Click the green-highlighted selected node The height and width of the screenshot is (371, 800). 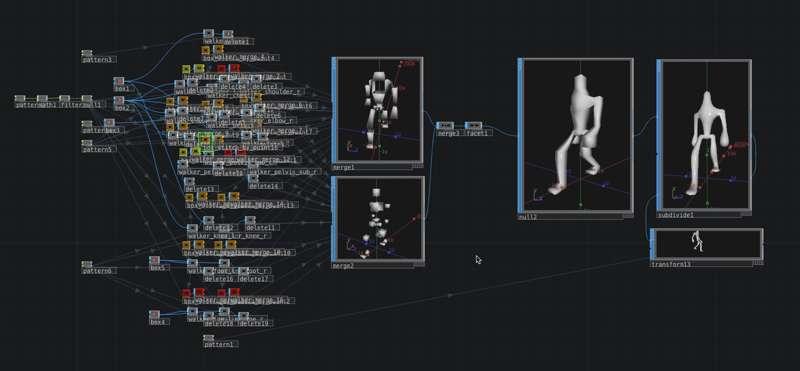pos(206,139)
